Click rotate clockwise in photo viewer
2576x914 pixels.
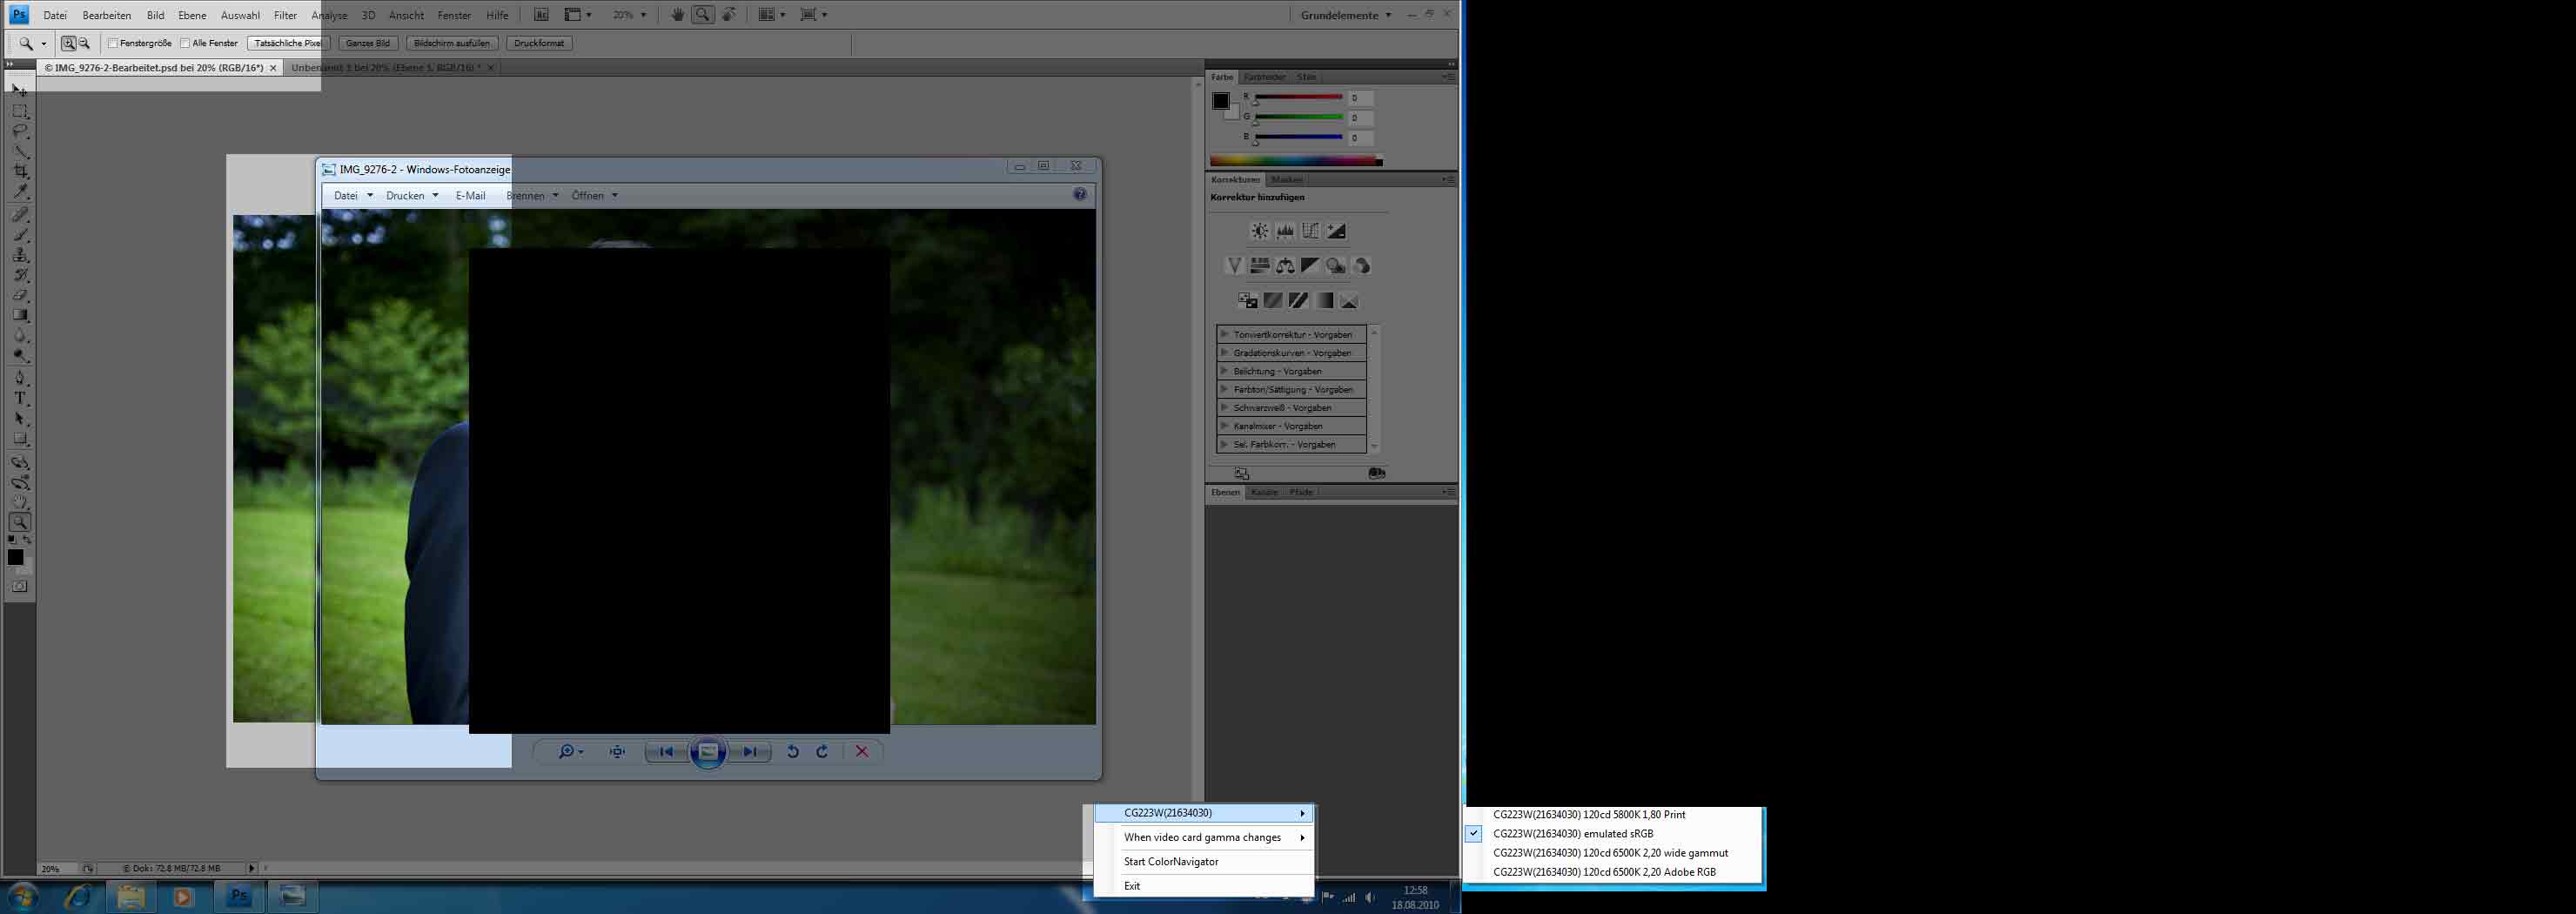(822, 752)
